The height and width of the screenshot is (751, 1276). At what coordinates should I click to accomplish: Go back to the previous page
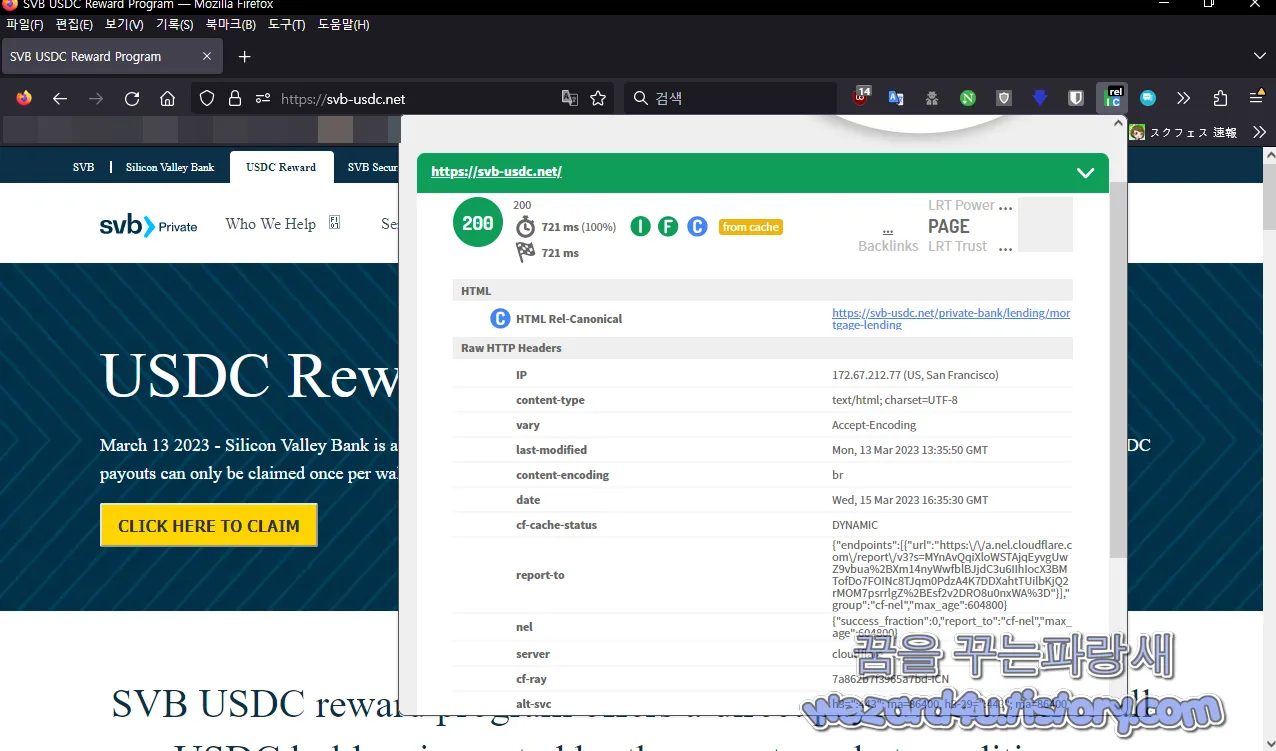point(60,98)
